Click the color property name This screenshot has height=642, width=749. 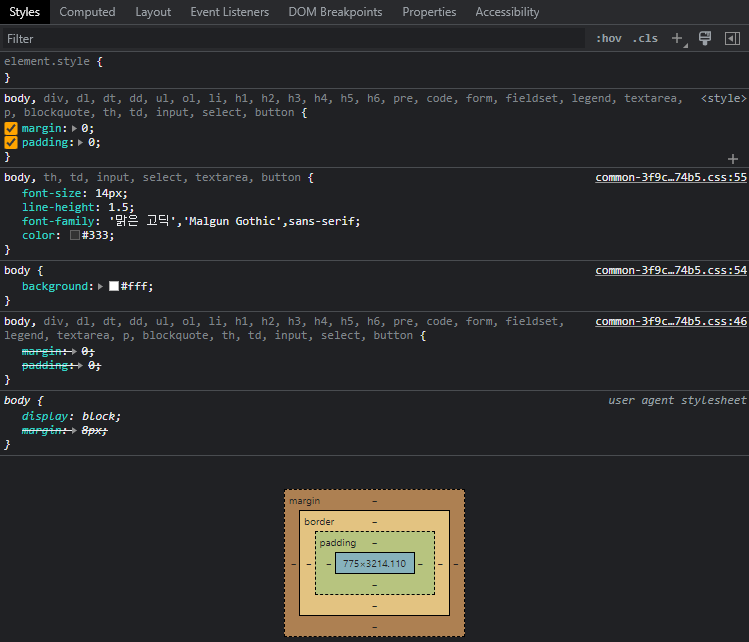click(38, 235)
